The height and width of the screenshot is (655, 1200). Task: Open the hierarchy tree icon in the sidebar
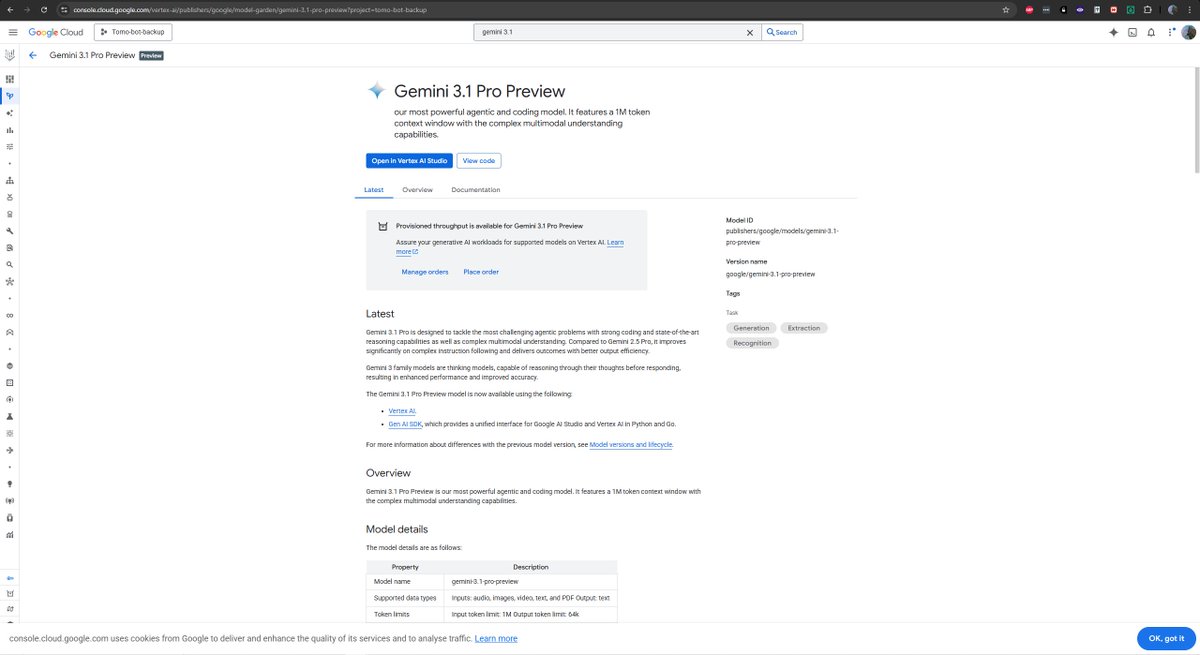click(x=10, y=180)
